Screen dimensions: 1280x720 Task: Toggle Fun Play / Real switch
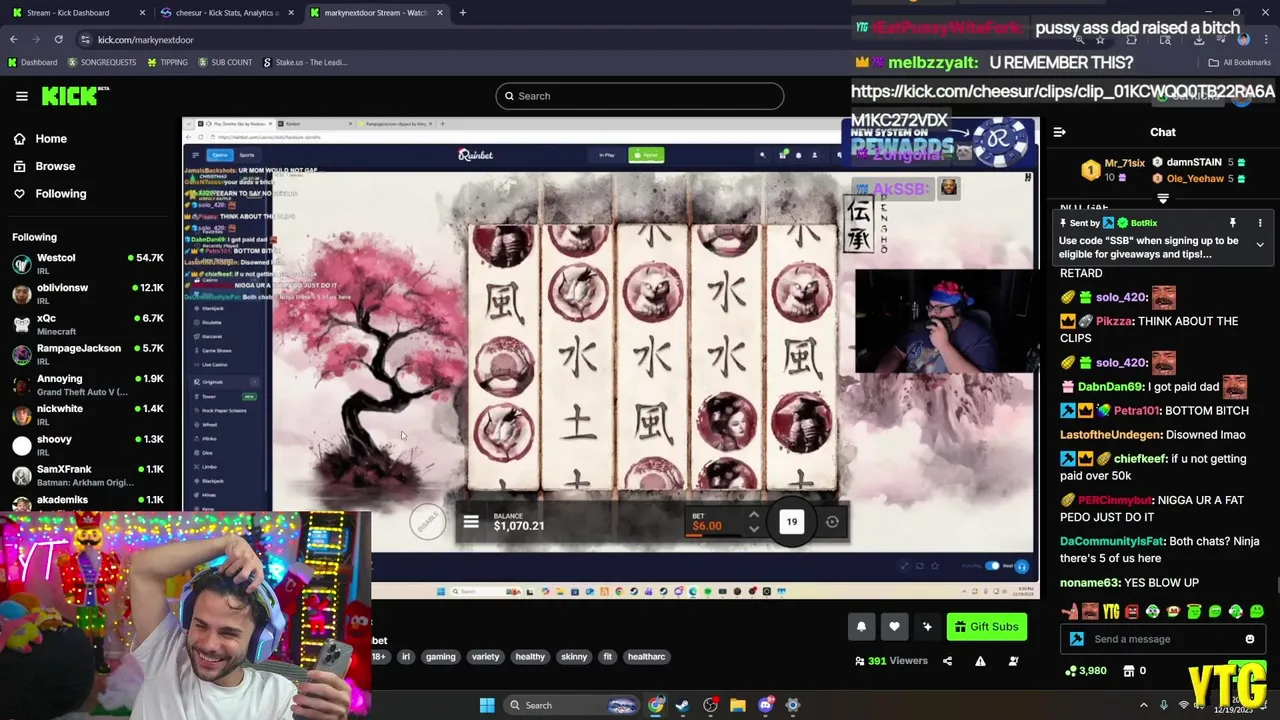(x=992, y=566)
